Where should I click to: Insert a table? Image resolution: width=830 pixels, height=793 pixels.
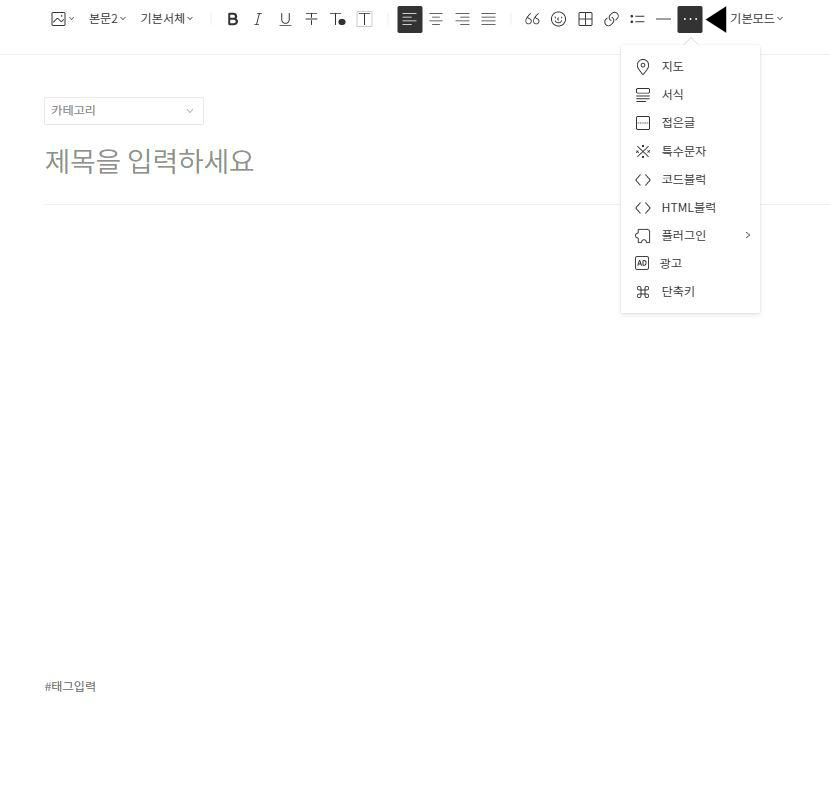click(x=585, y=19)
